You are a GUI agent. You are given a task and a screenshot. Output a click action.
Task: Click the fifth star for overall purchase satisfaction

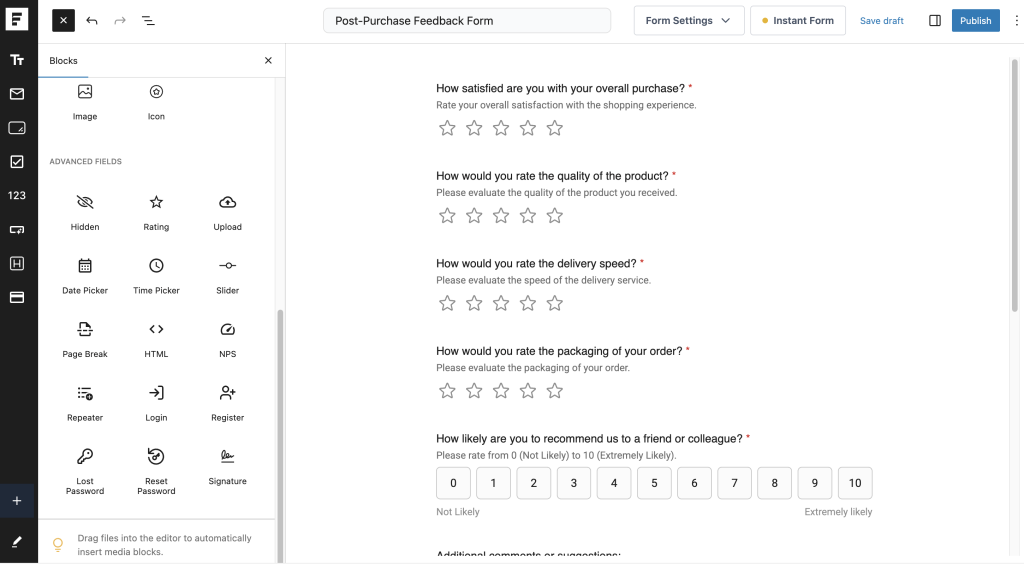tap(554, 128)
